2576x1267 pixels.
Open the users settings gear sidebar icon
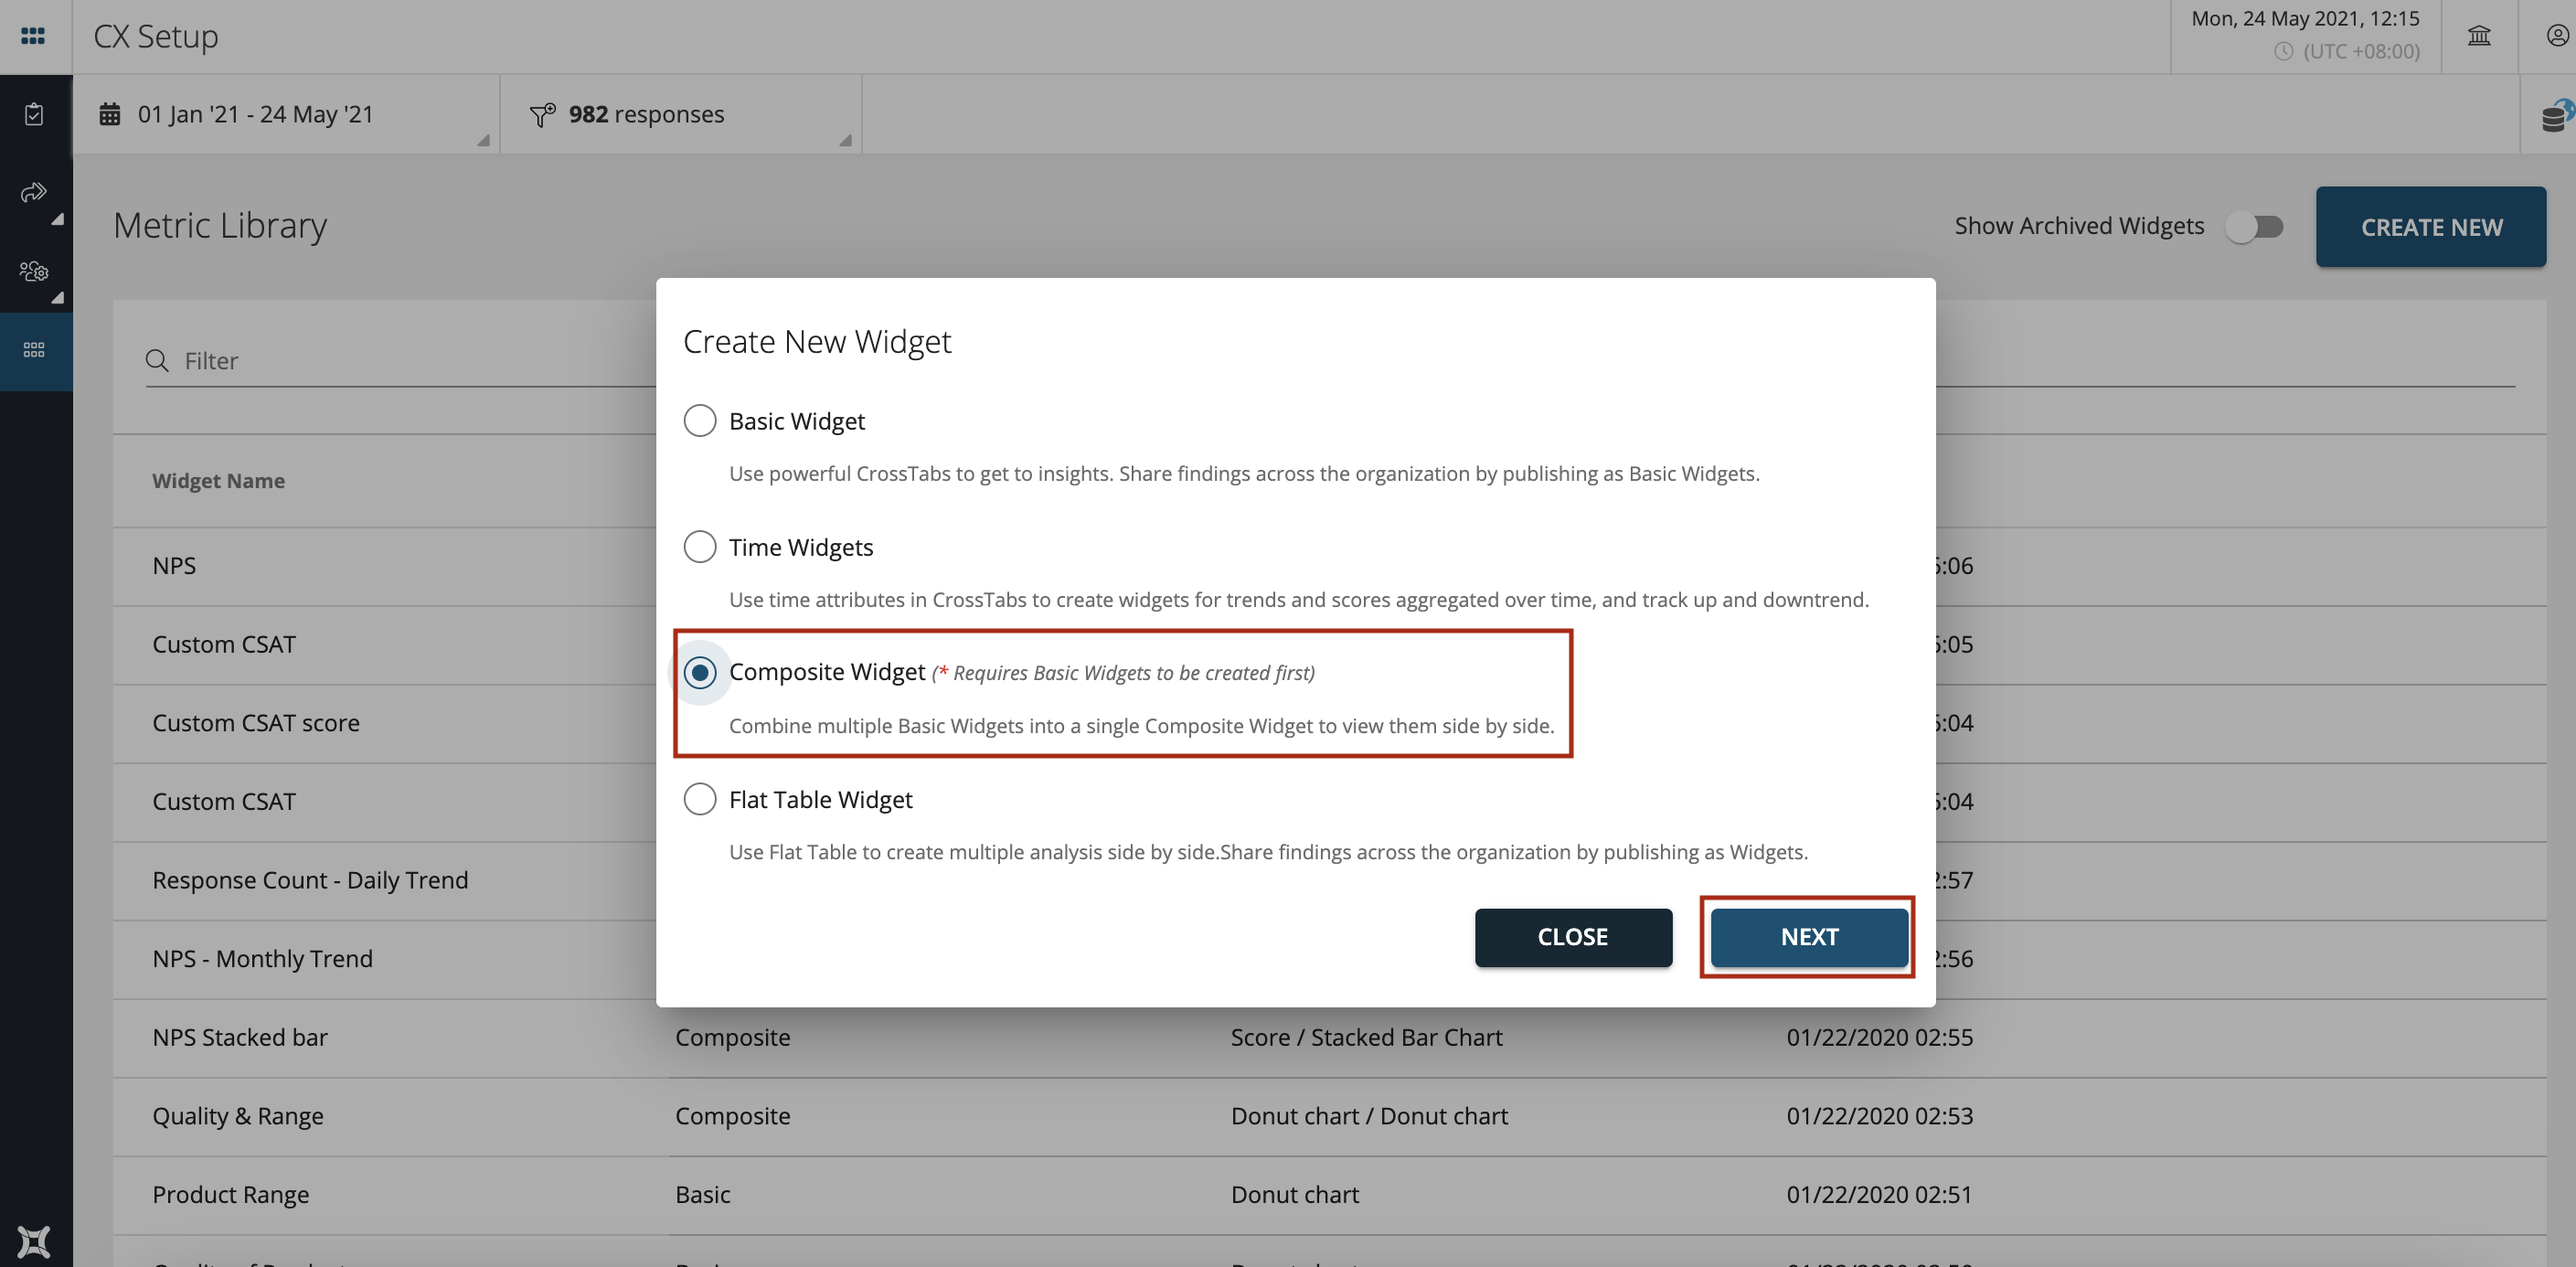point(34,271)
